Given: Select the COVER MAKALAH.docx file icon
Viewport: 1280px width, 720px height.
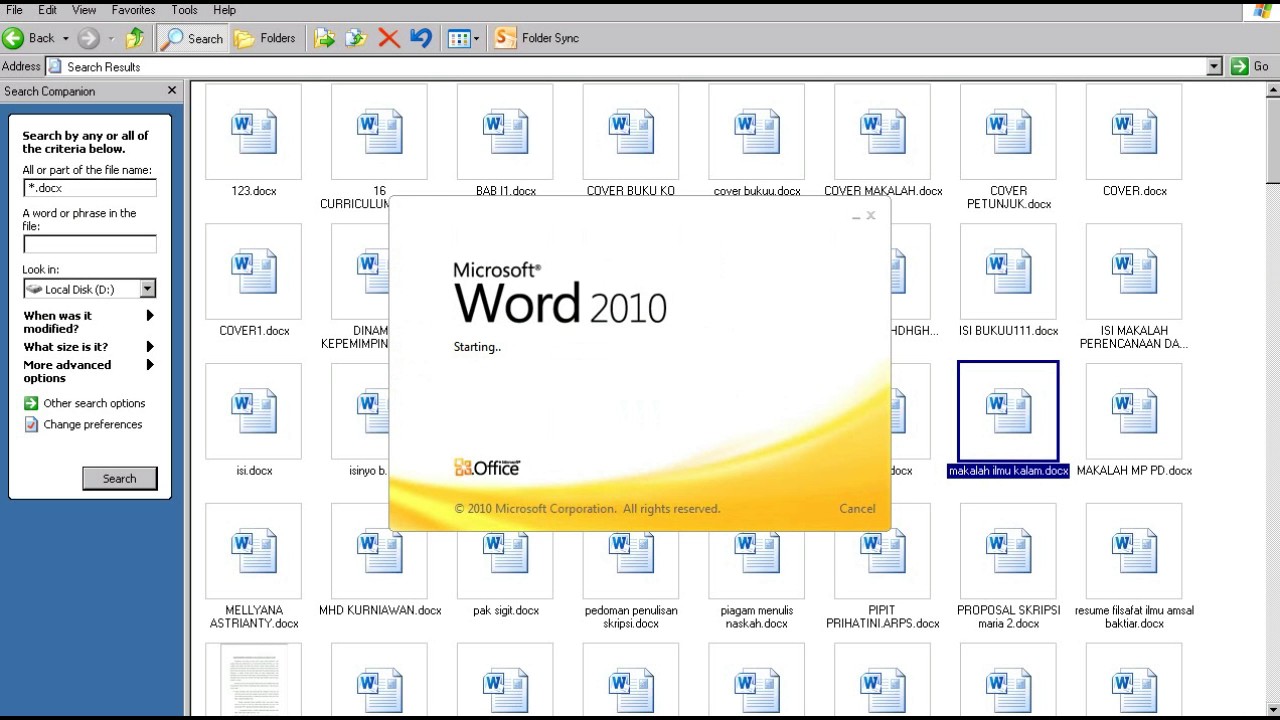Looking at the screenshot, I should click(883, 132).
